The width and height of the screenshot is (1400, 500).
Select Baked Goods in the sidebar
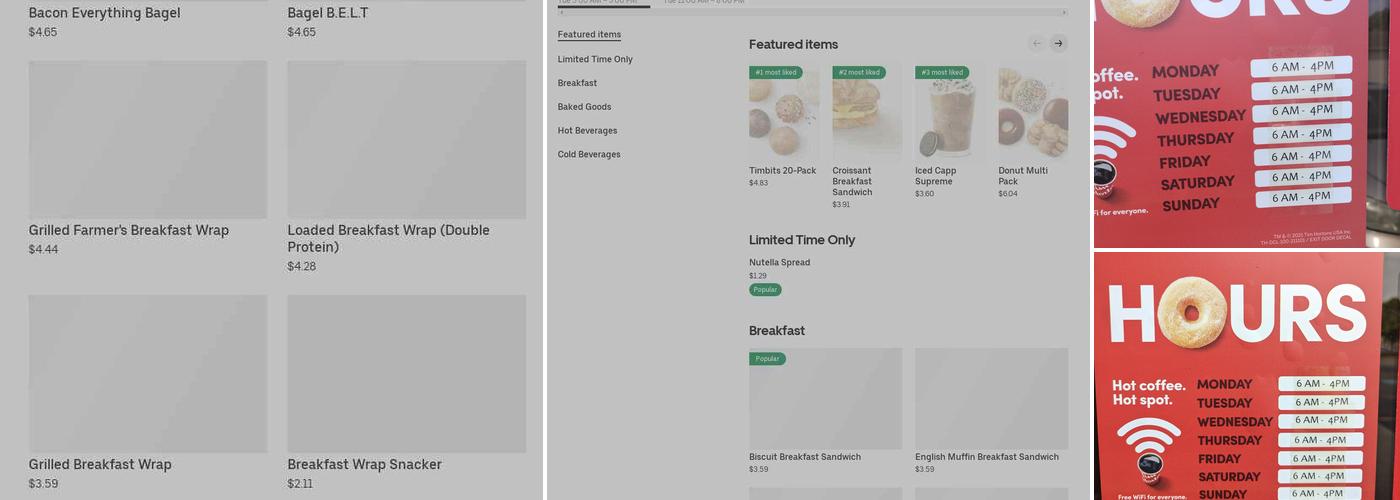pos(584,107)
